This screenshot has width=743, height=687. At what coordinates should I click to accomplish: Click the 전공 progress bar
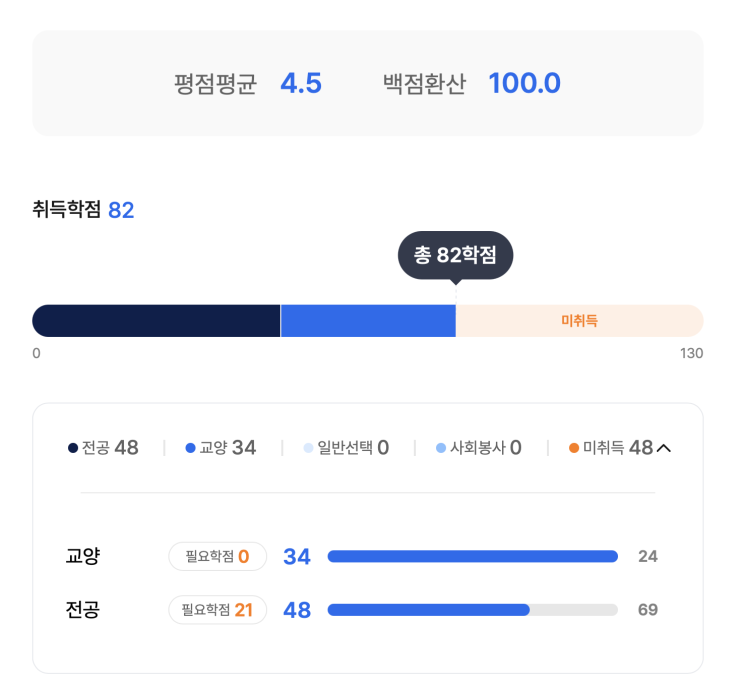(x=472, y=610)
